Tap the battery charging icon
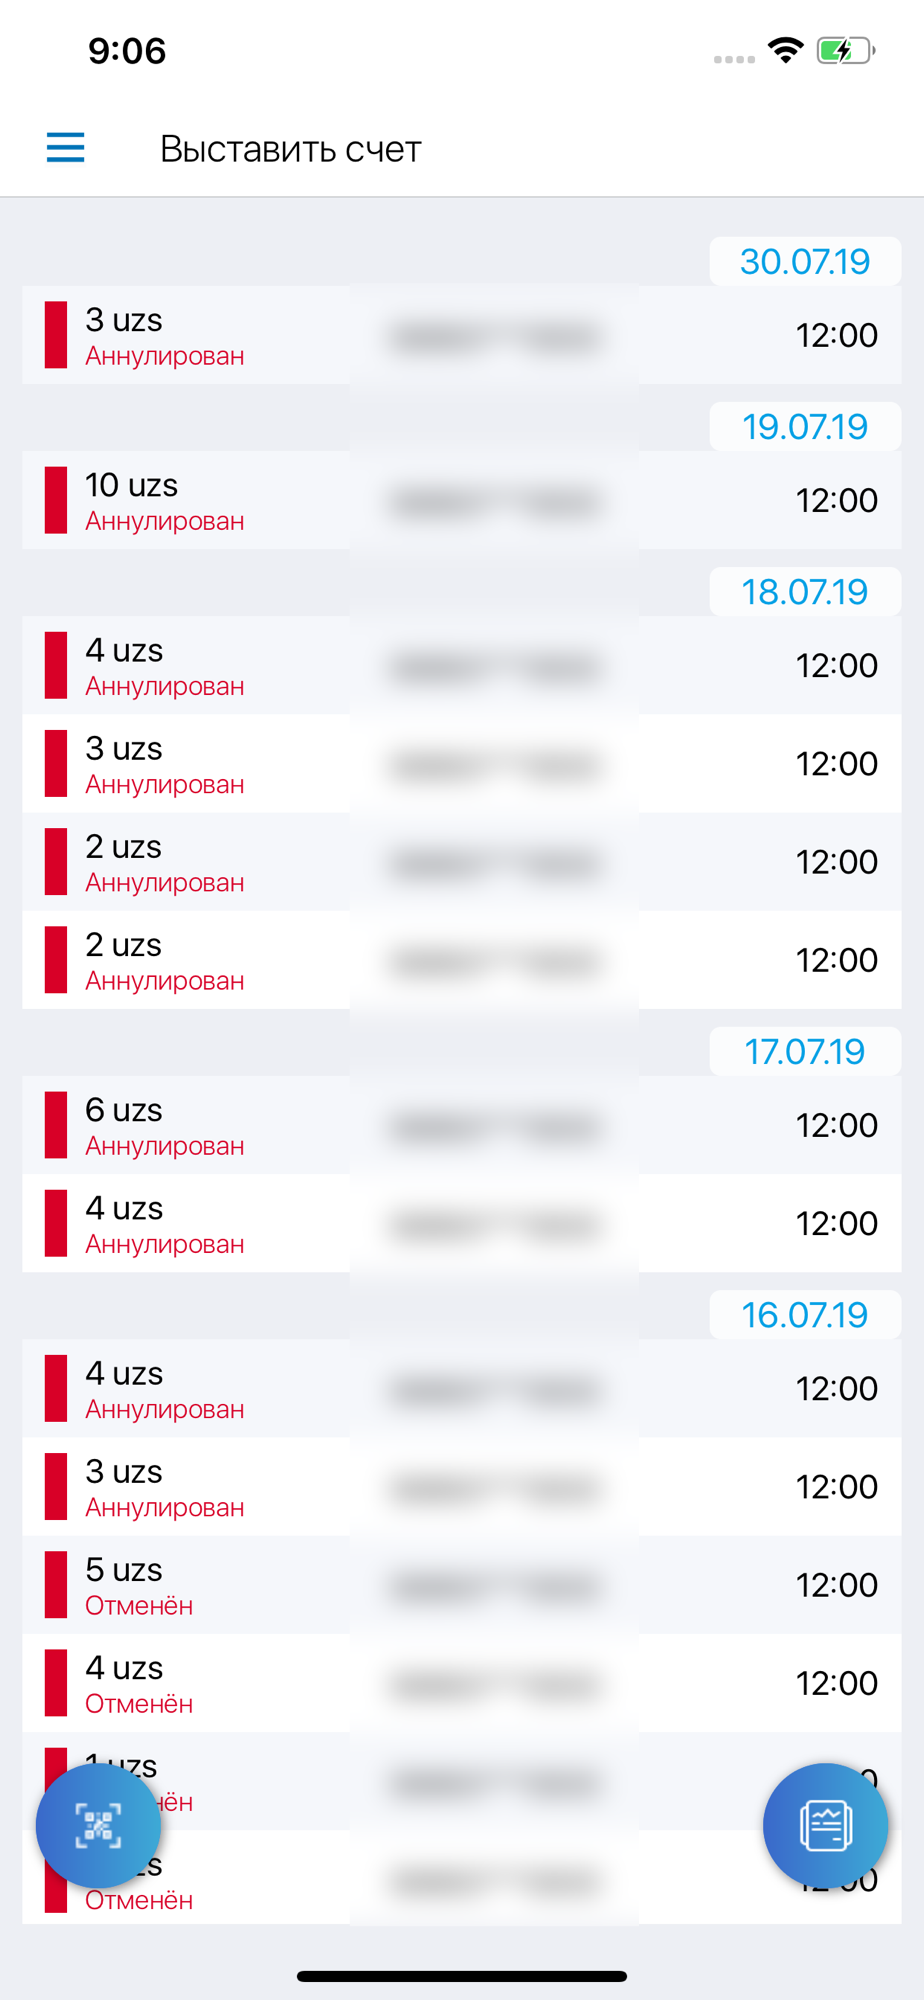 846,50
